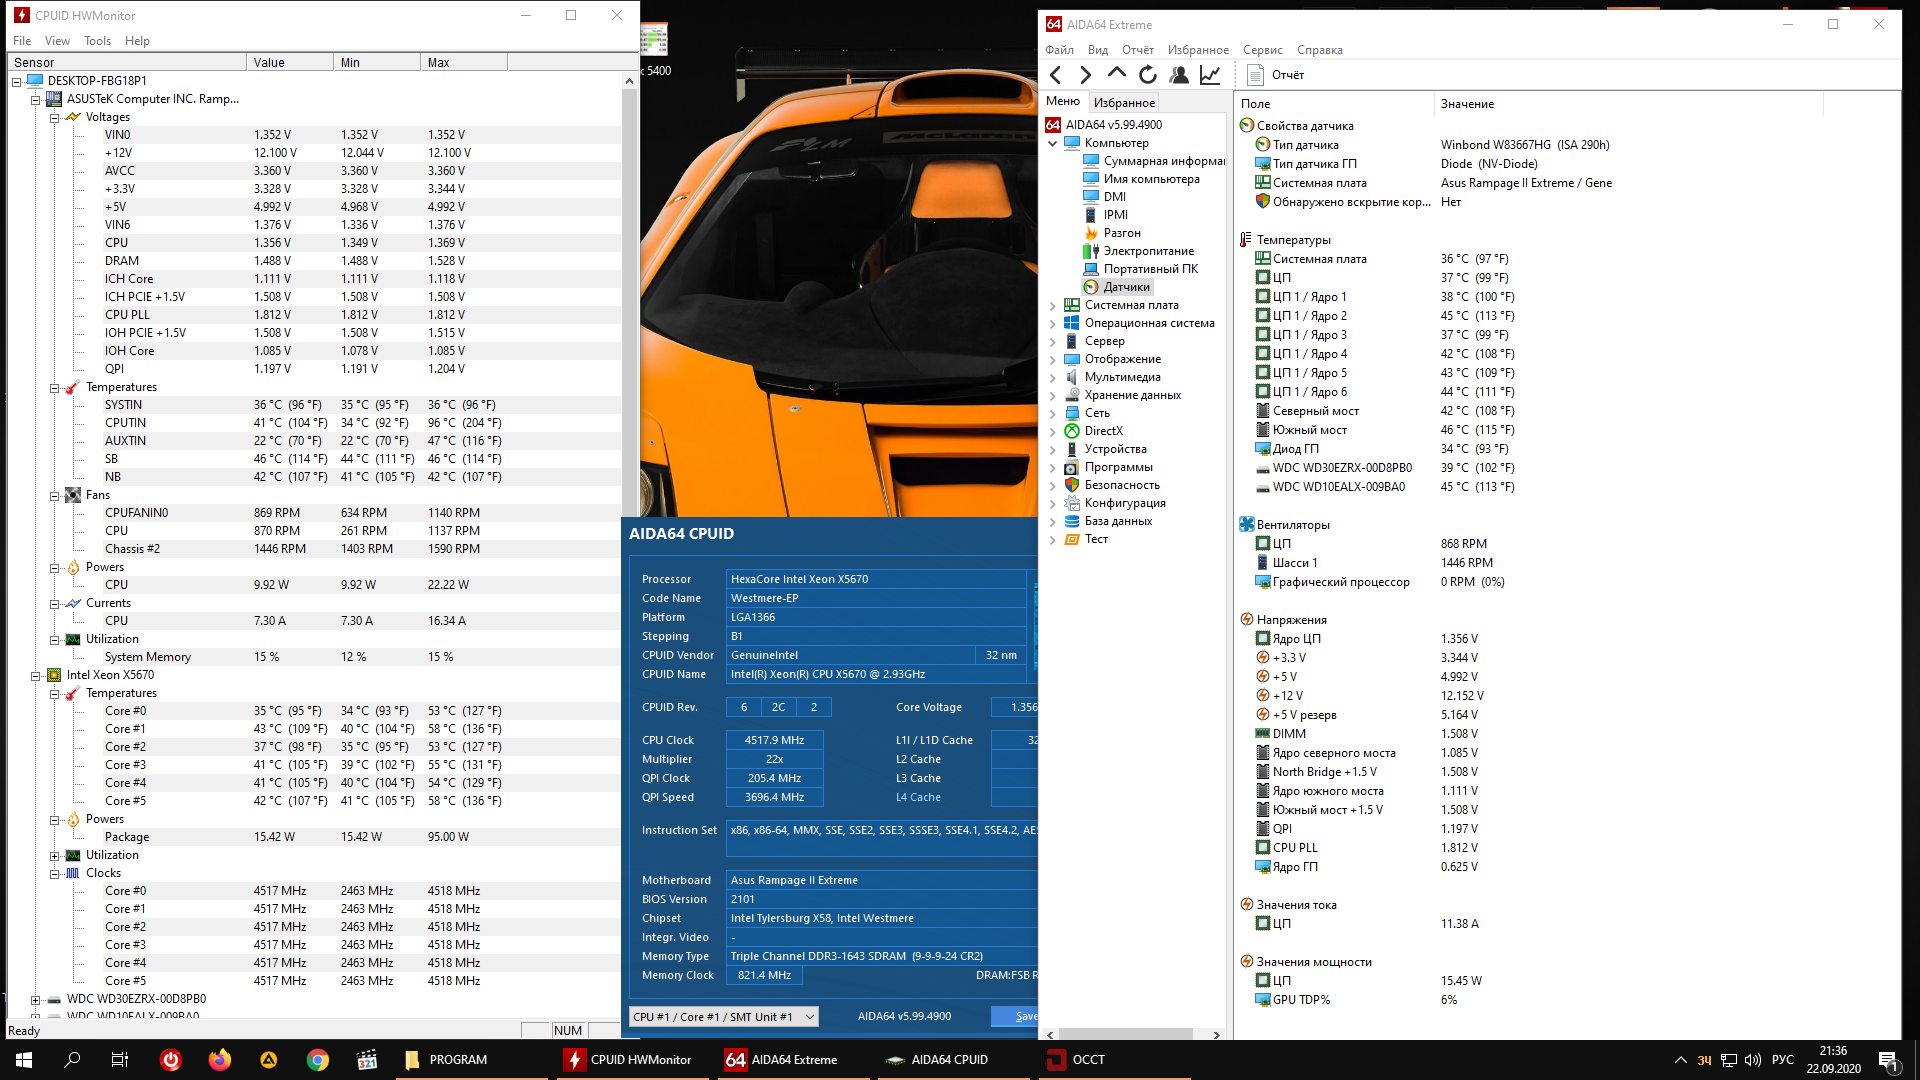The width and height of the screenshot is (1920, 1080).
Task: Click the Up level arrow in AIDA64
Action: pyautogui.click(x=1117, y=74)
